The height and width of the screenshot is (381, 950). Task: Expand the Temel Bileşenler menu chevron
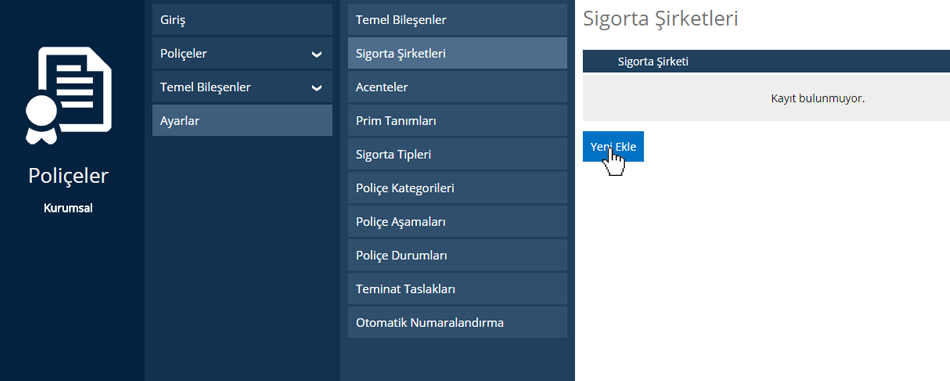coord(316,88)
